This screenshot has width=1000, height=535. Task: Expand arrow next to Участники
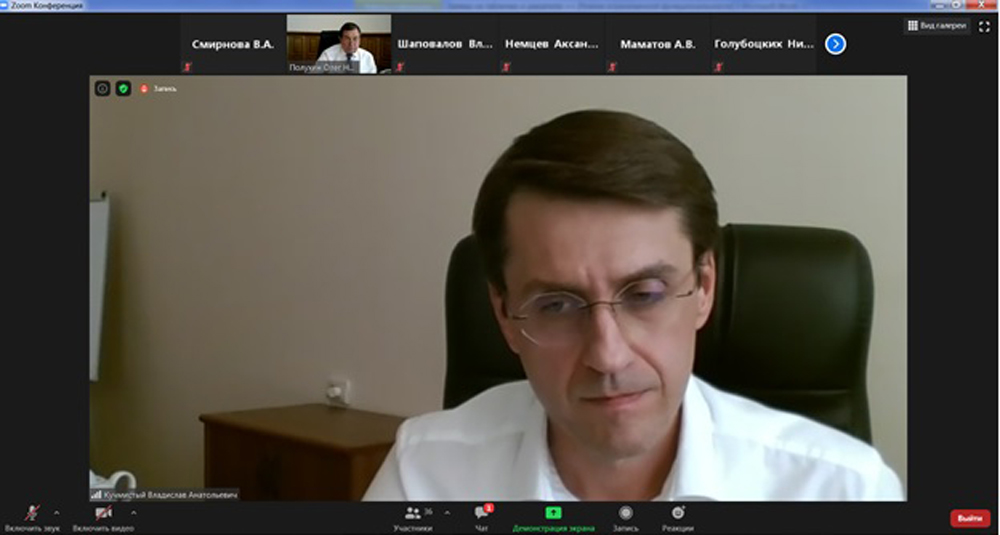coord(447,512)
